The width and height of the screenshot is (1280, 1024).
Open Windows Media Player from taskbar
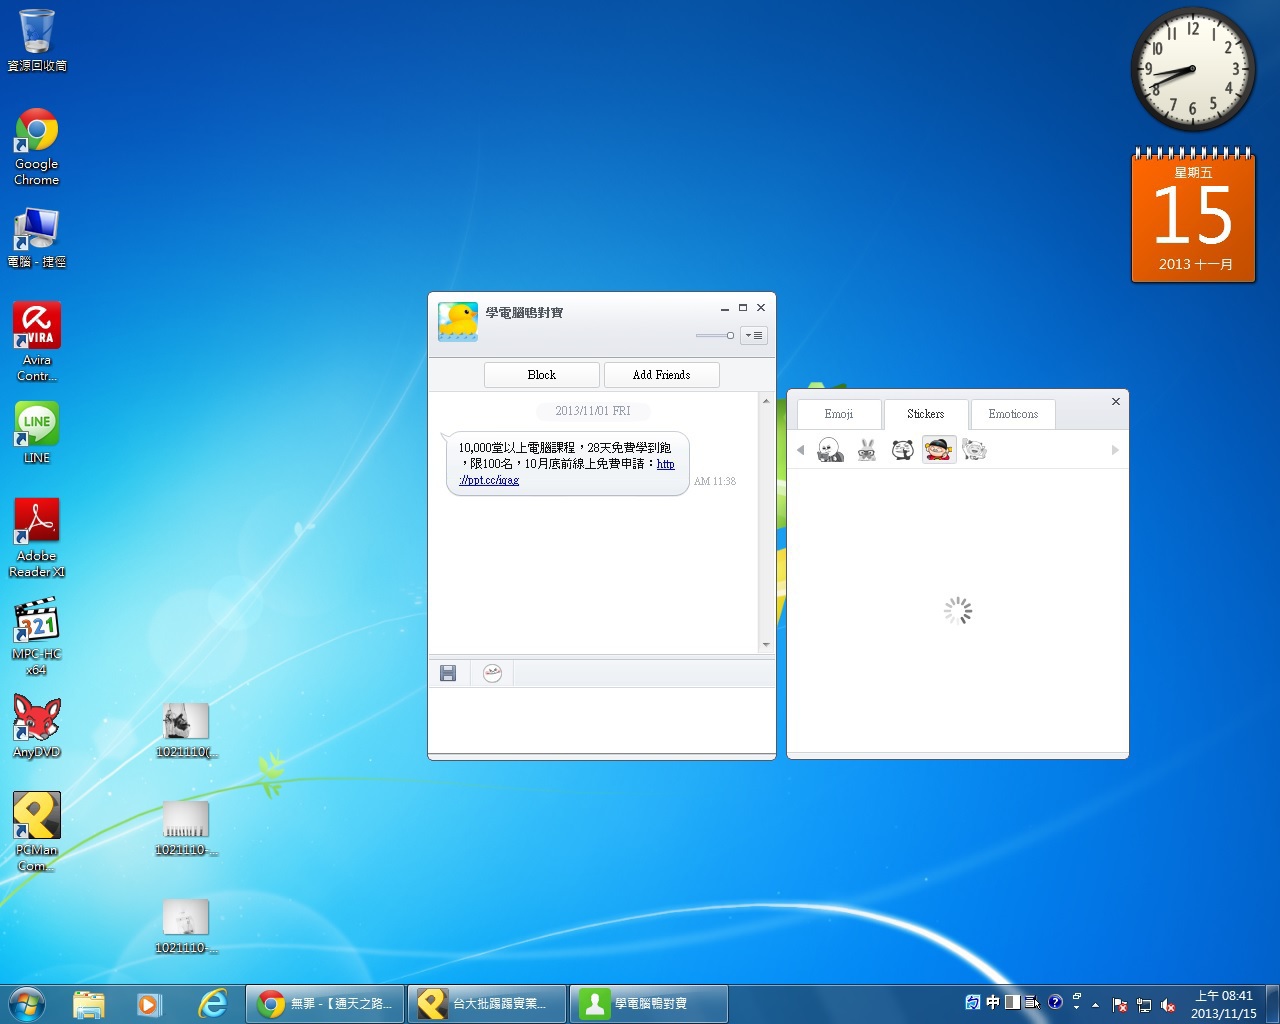[149, 1004]
